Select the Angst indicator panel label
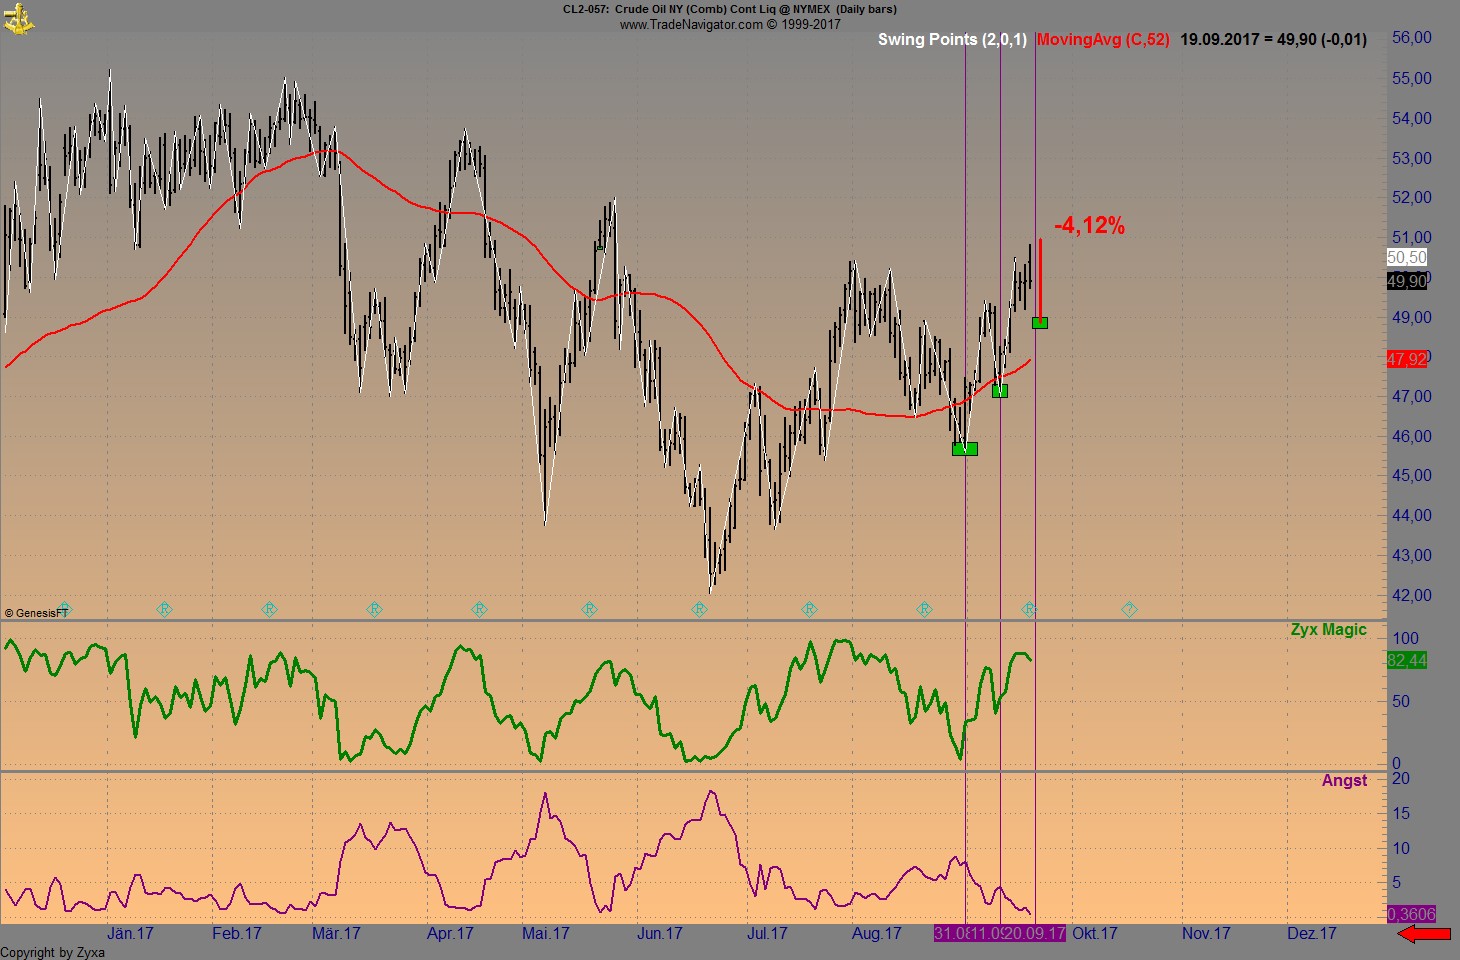Viewport: 1460px width, 960px height. [1345, 780]
